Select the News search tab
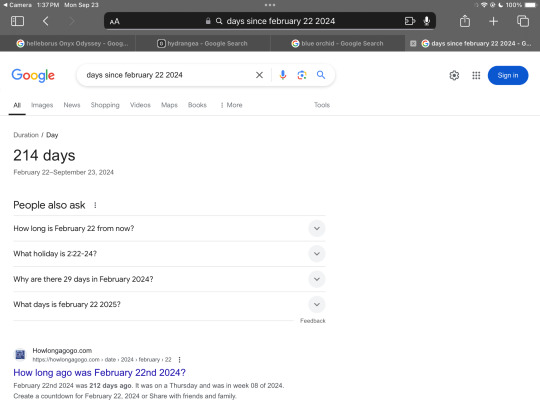Viewport: 540px width, 405px height. click(72, 105)
